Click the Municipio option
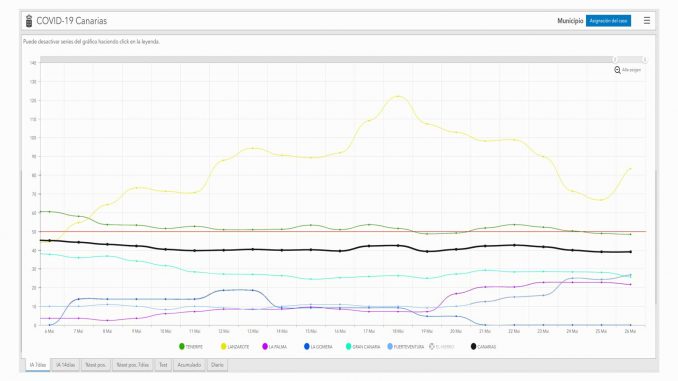678x381 pixels. [570, 21]
